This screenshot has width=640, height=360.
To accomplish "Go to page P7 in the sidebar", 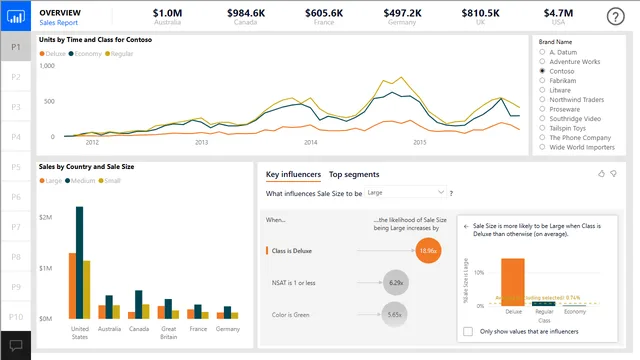I will (16, 227).
